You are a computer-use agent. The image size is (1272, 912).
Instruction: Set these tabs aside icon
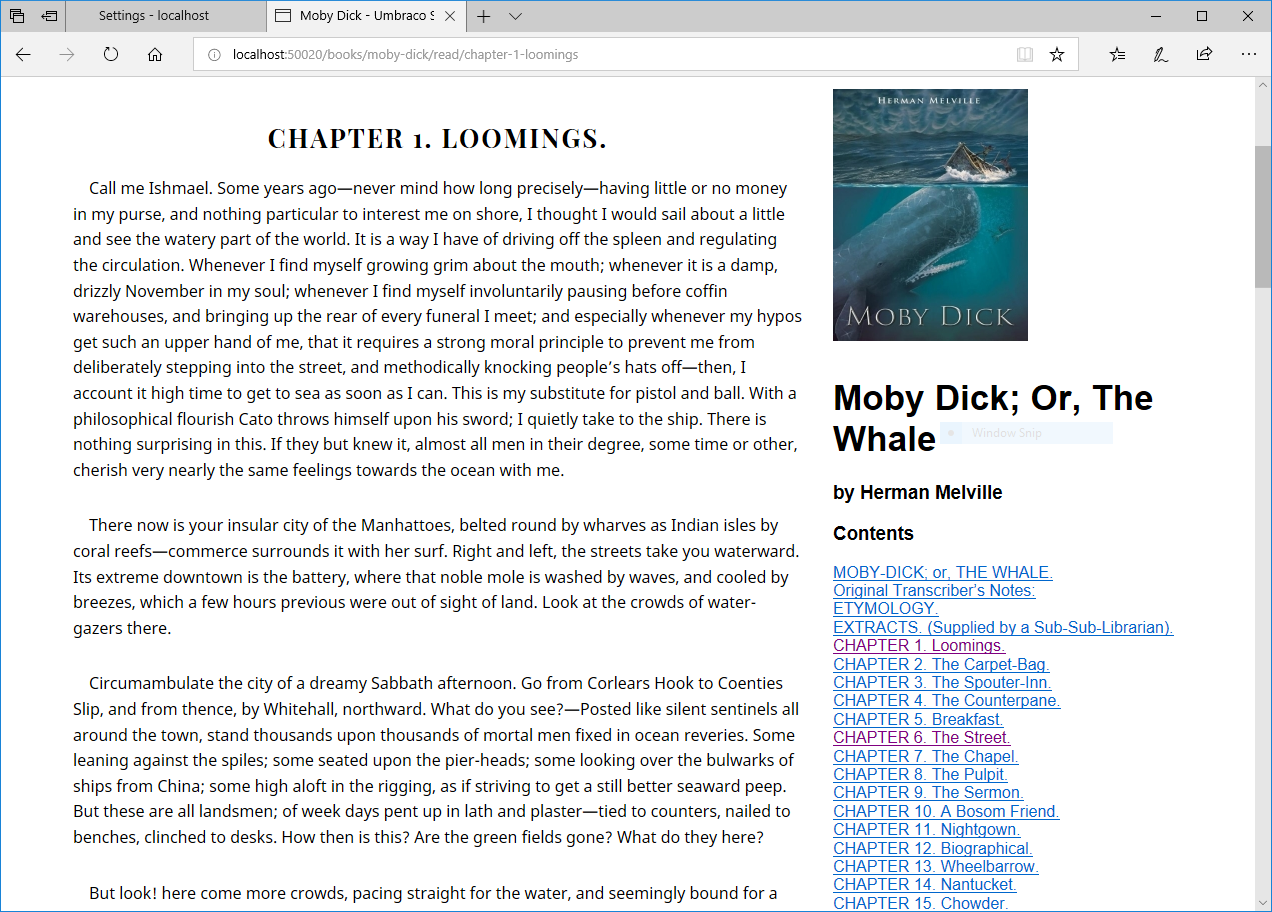click(49, 16)
